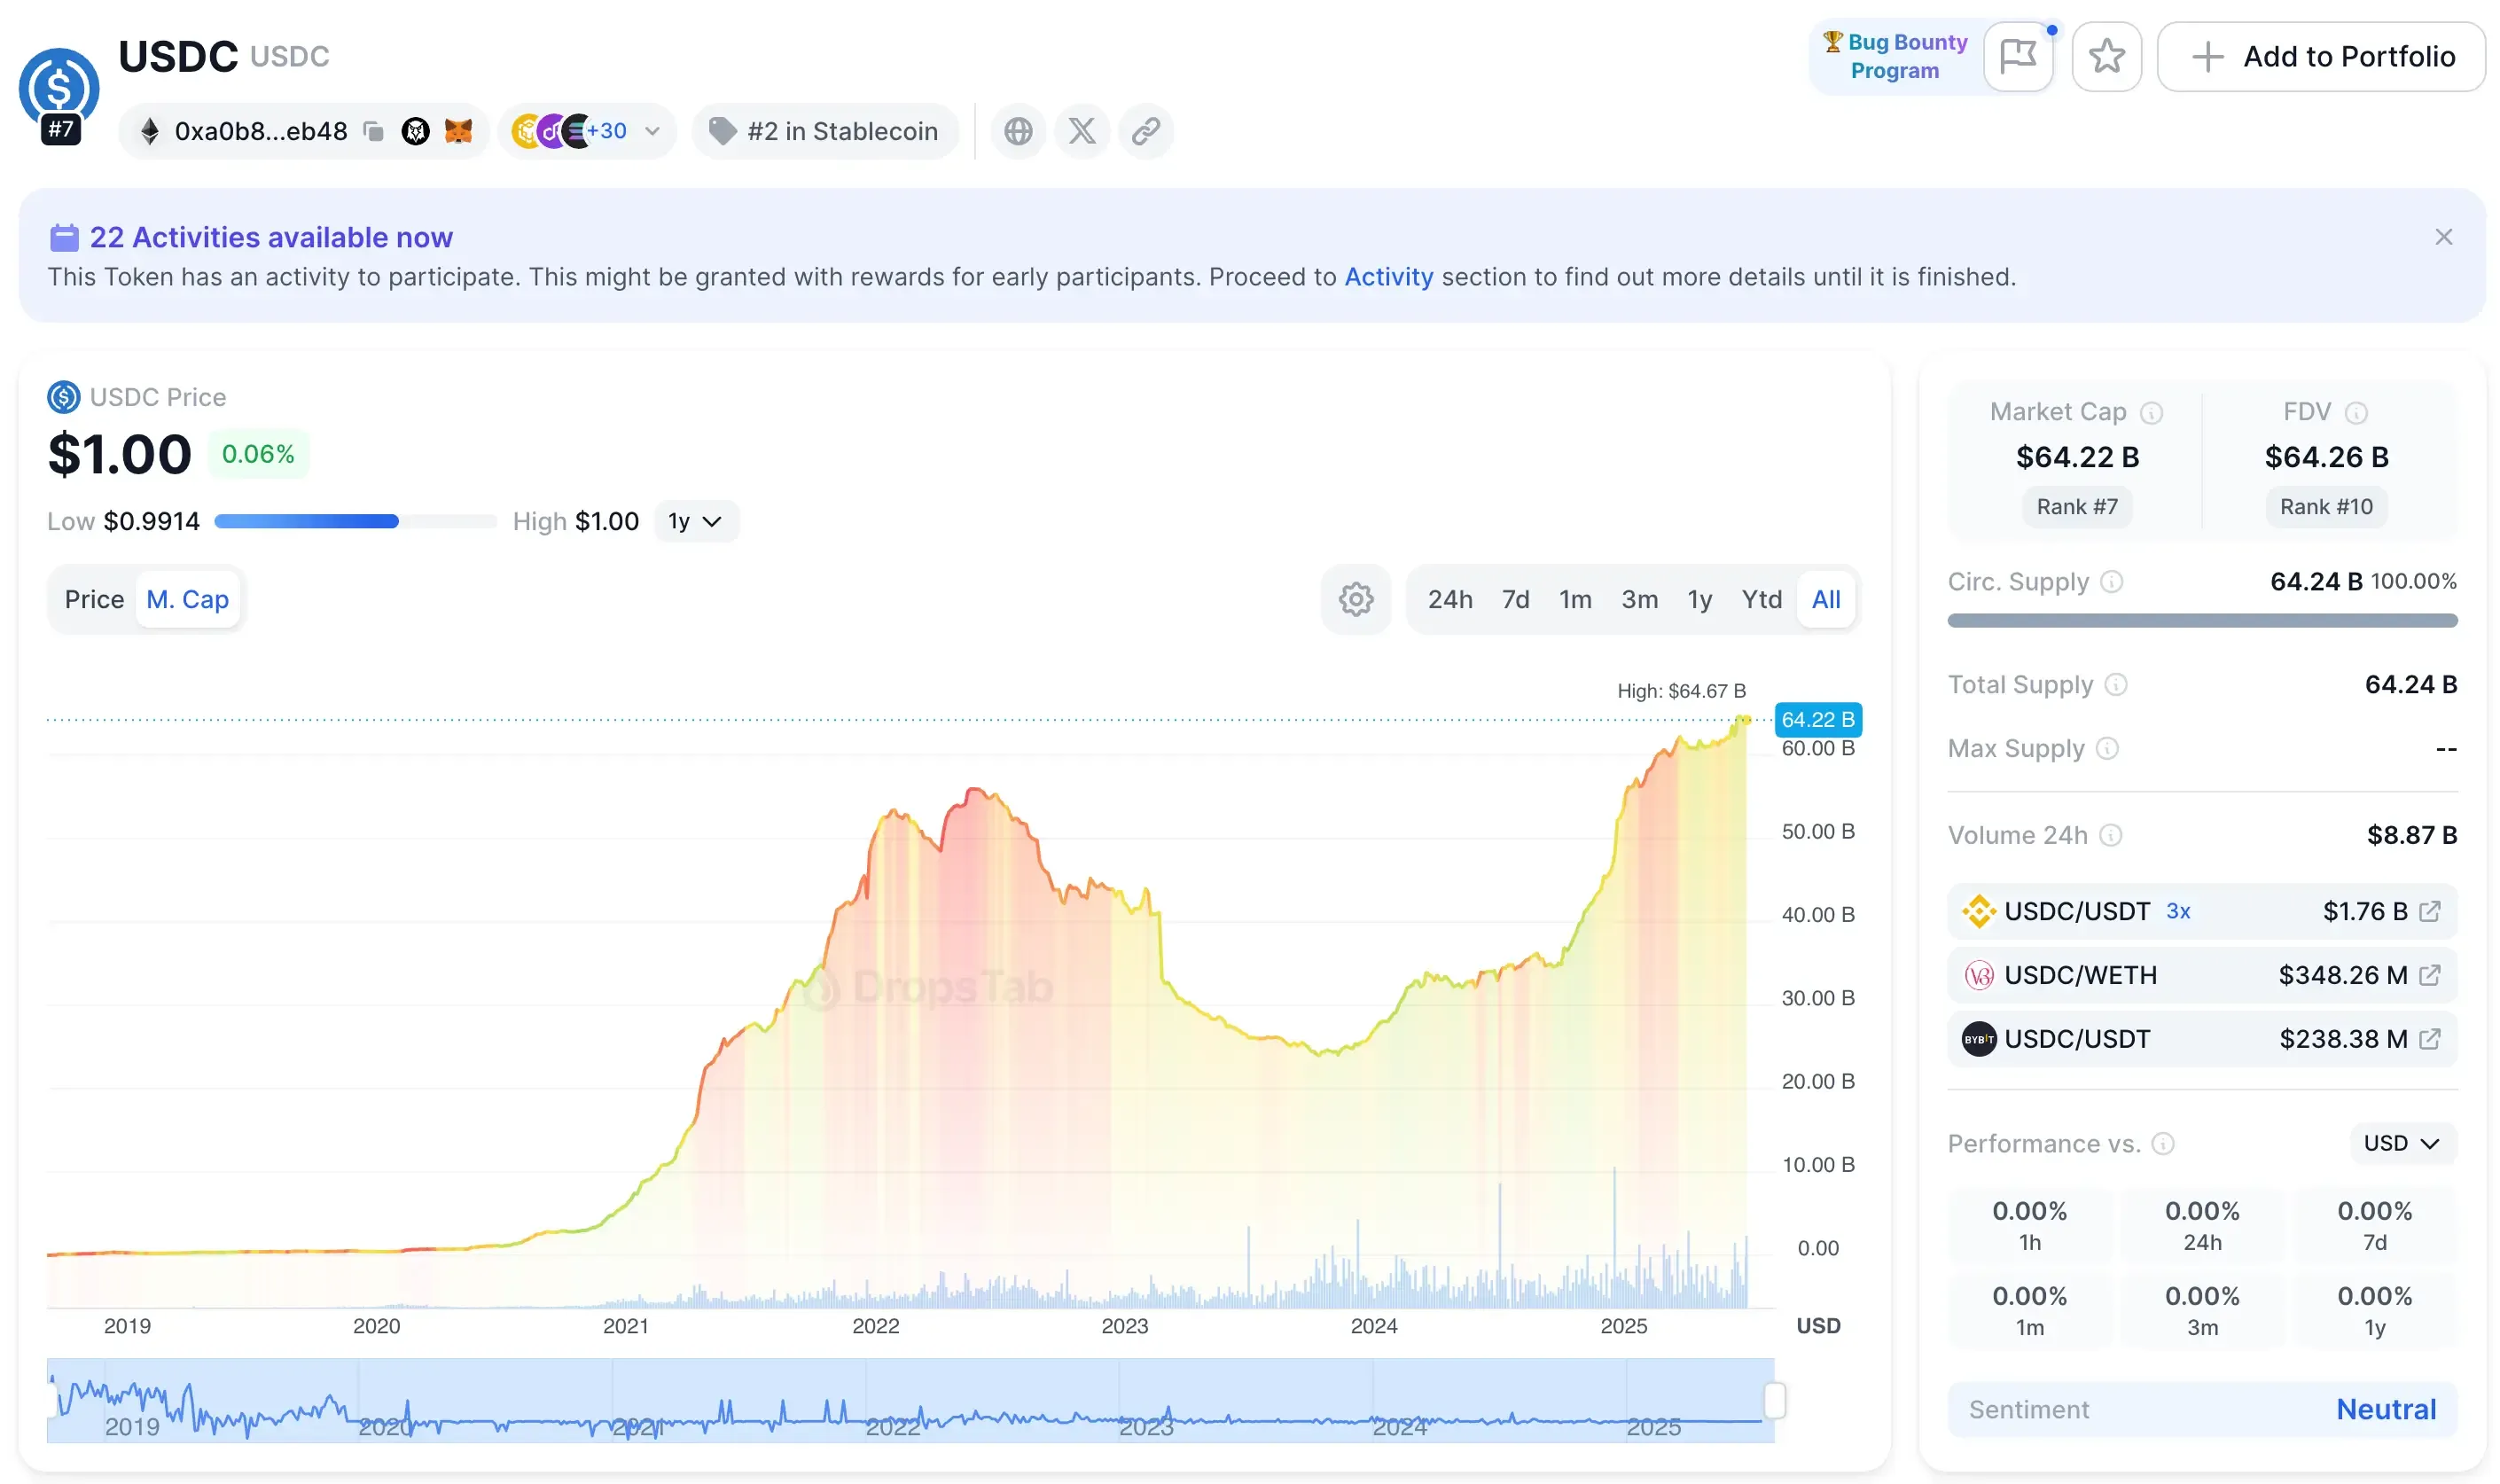Copy the 0xa0b8...eb48 contract address
Image resolution: width=2500 pixels, height=1484 pixels.
[x=373, y=131]
